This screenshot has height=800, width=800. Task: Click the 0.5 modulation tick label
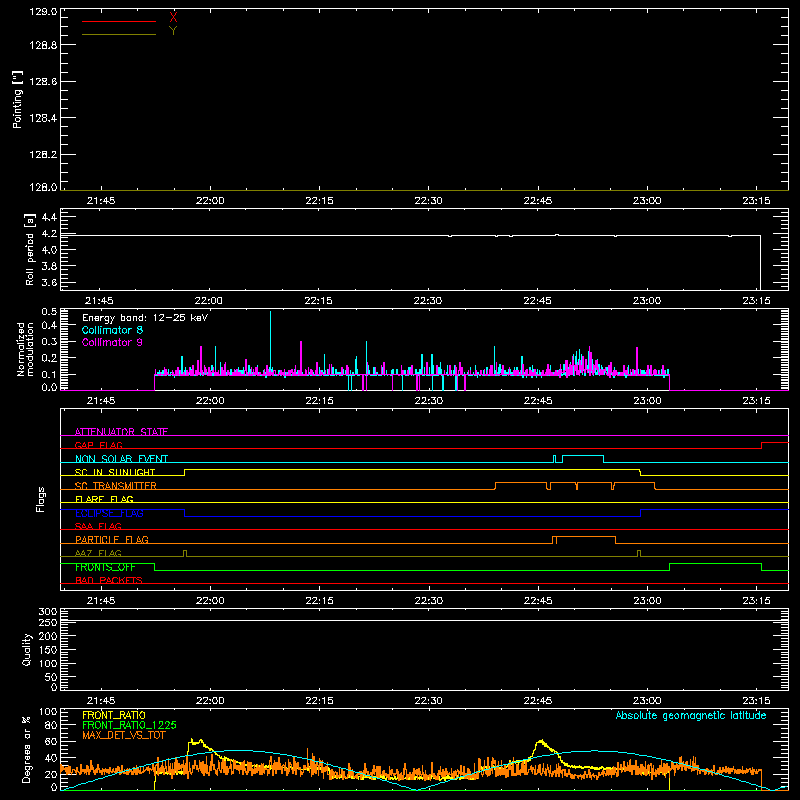pyautogui.click(x=49, y=312)
